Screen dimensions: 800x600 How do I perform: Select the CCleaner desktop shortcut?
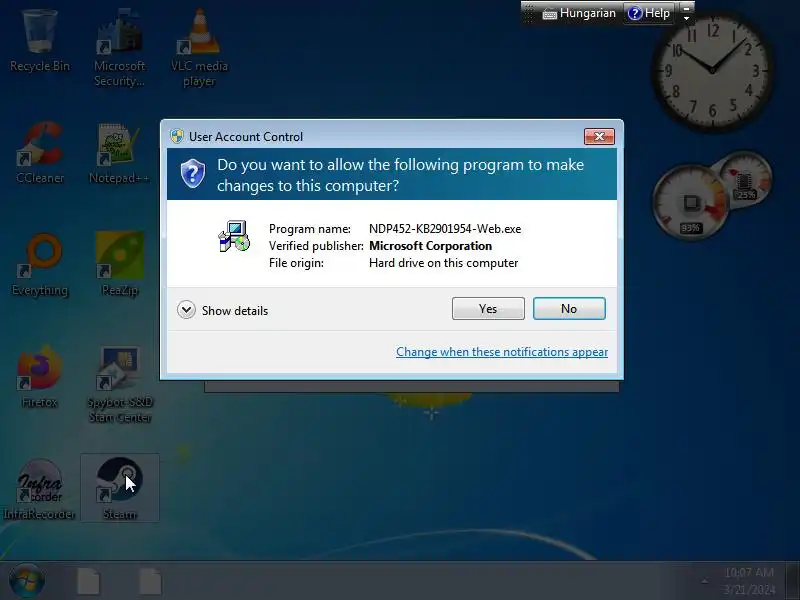pos(40,152)
